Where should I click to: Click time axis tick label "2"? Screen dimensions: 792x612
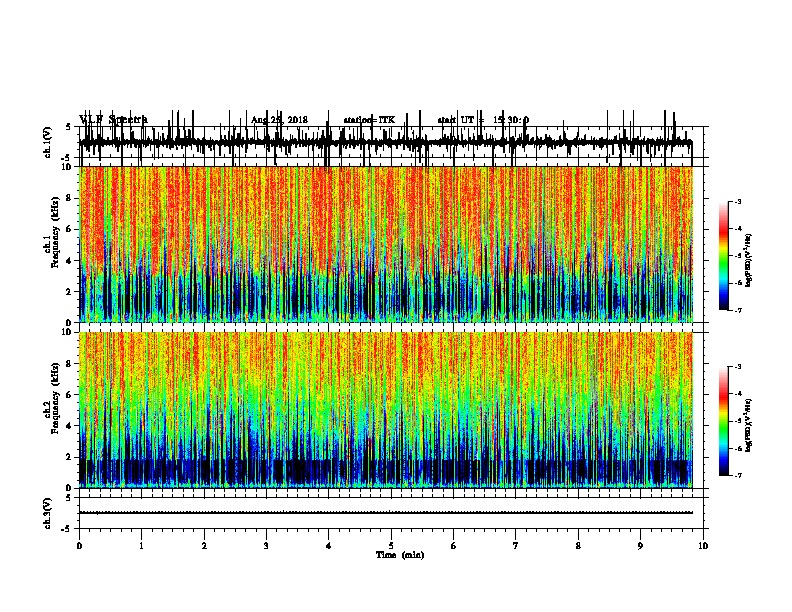coord(204,546)
